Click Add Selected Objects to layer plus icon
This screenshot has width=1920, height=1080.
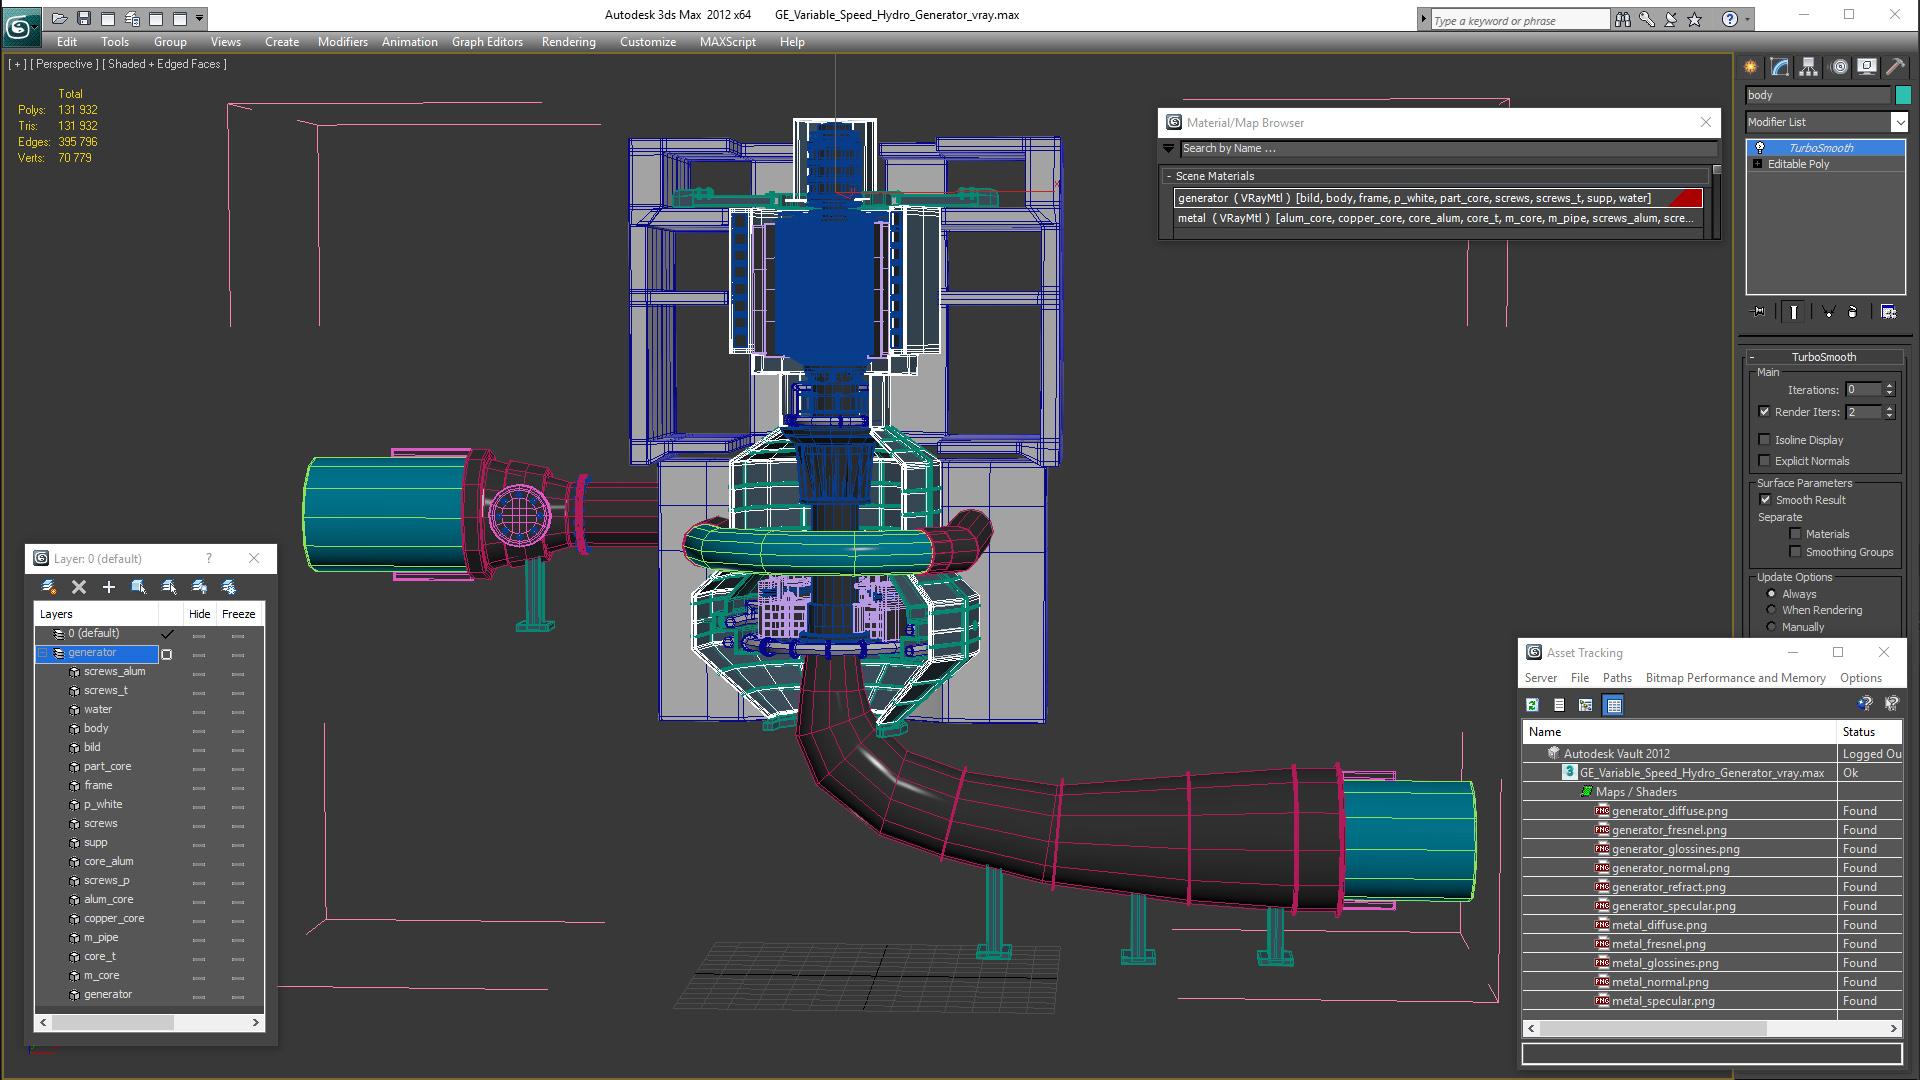coord(109,587)
